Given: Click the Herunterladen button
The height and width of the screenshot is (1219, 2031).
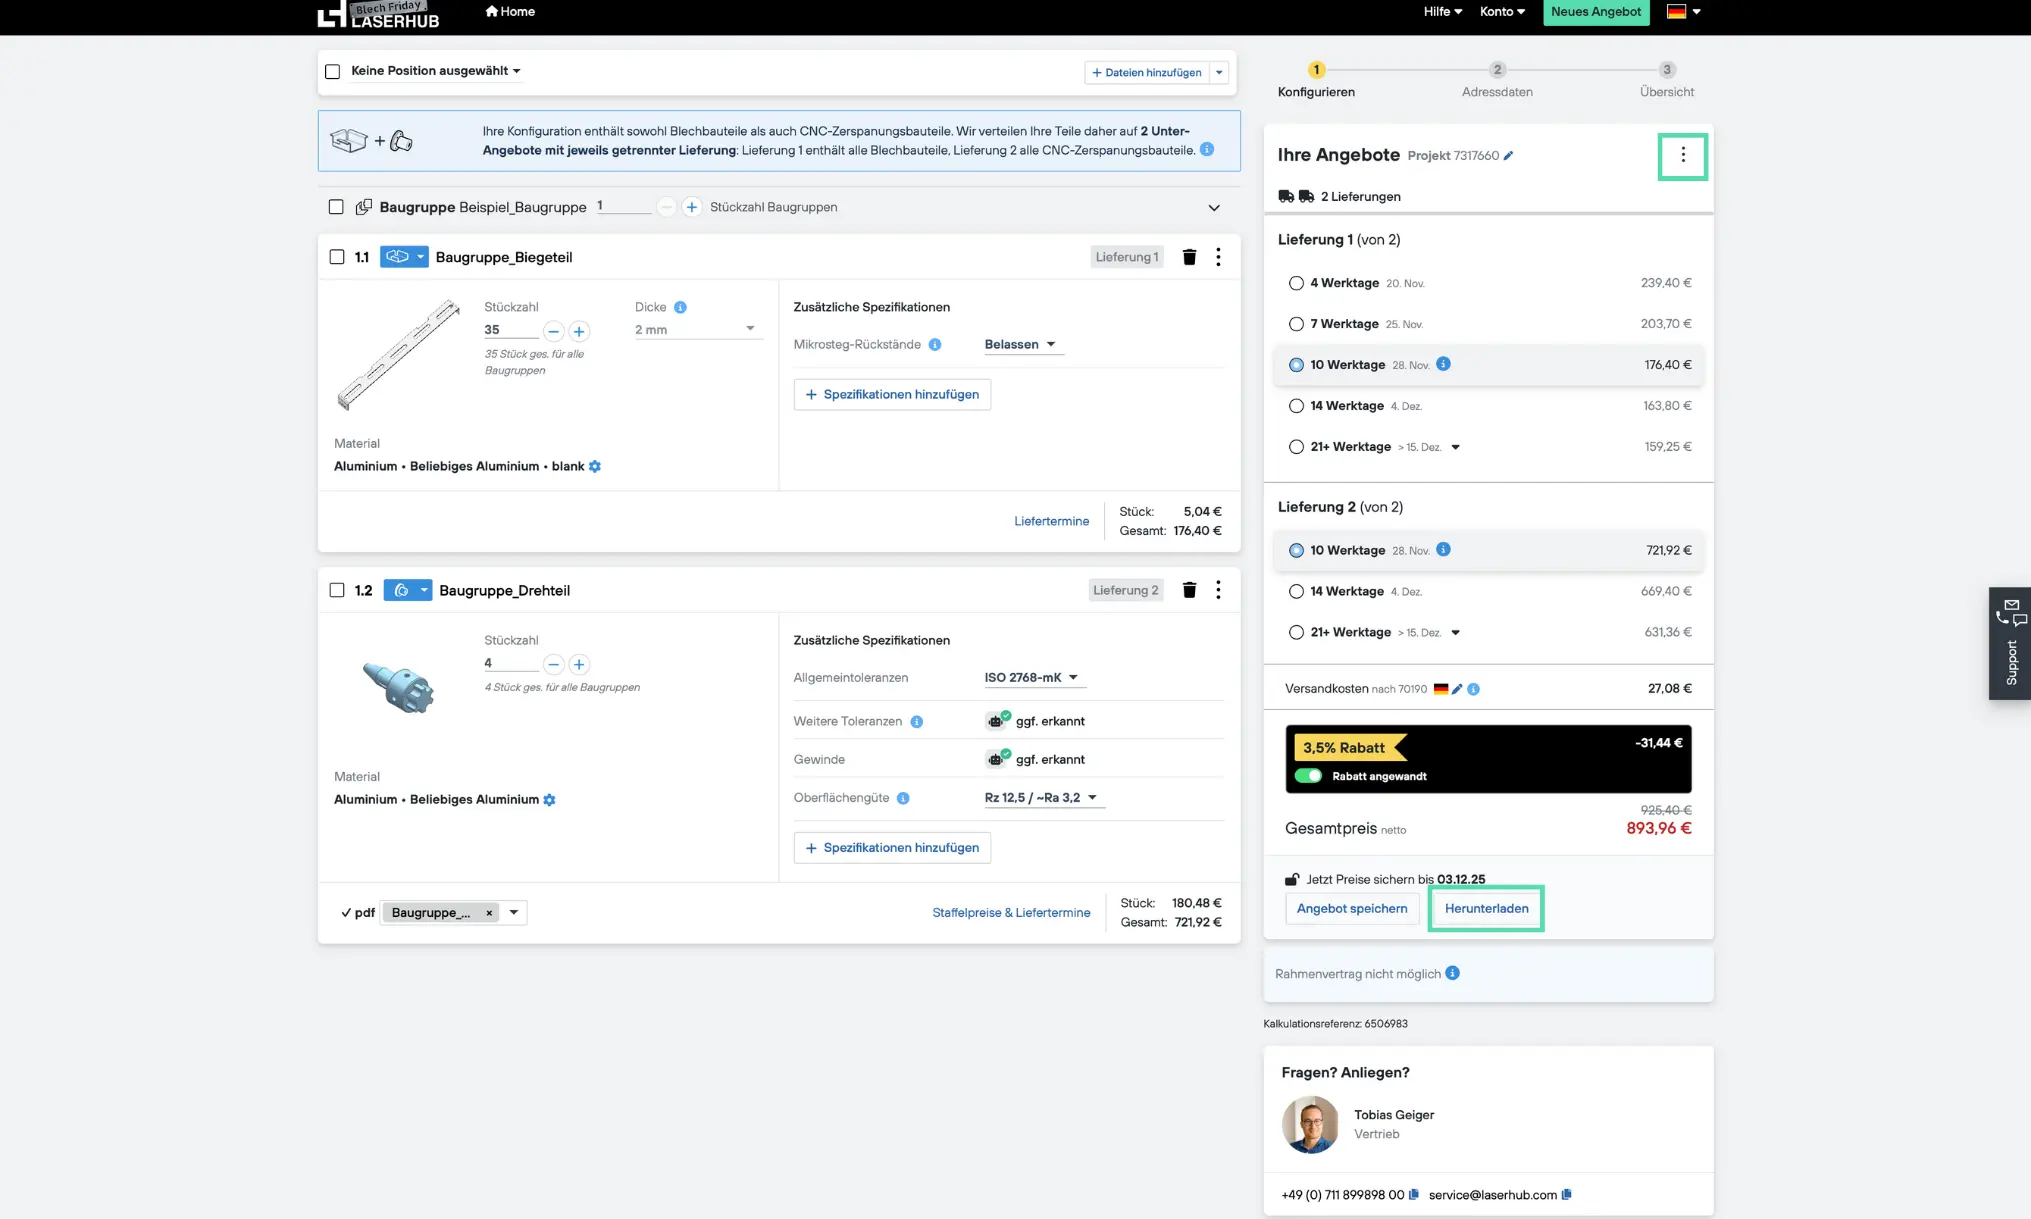Looking at the screenshot, I should [x=1486, y=909].
